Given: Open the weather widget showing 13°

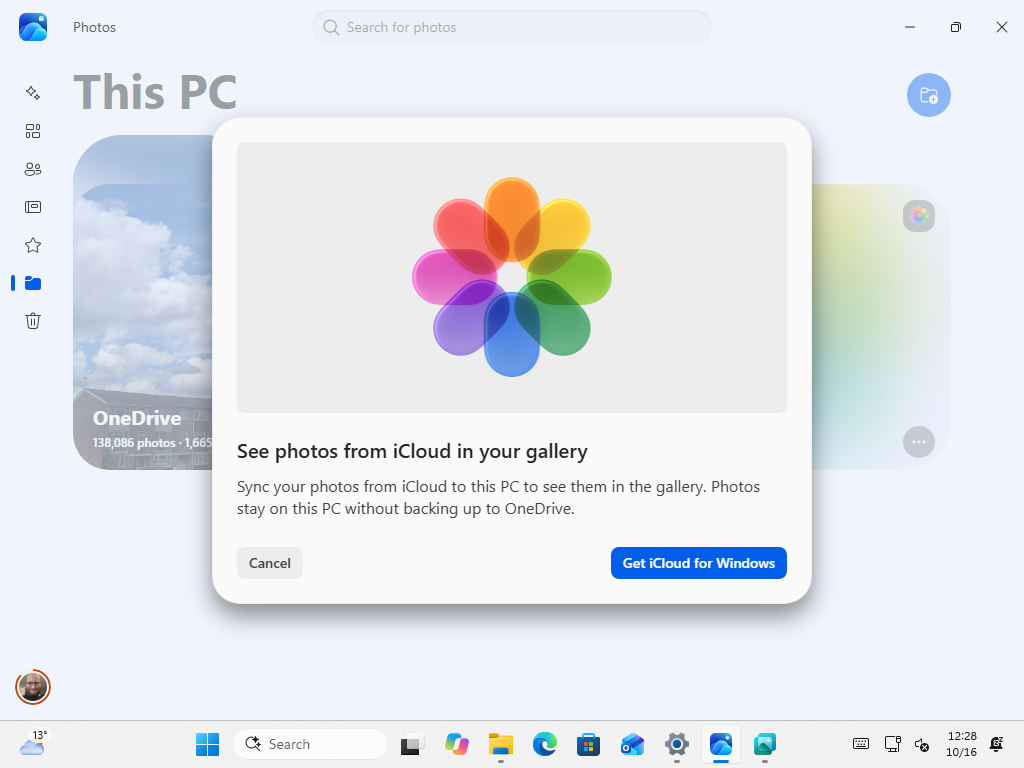Looking at the screenshot, I should [x=33, y=743].
